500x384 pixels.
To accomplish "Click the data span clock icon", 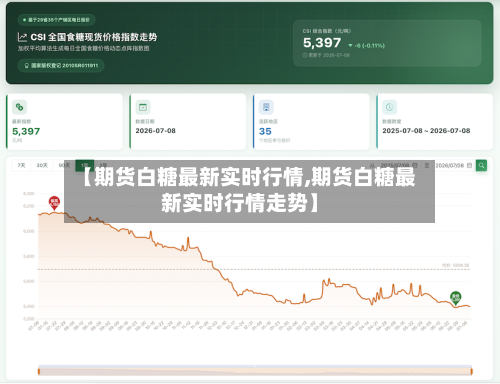I will [x=389, y=107].
